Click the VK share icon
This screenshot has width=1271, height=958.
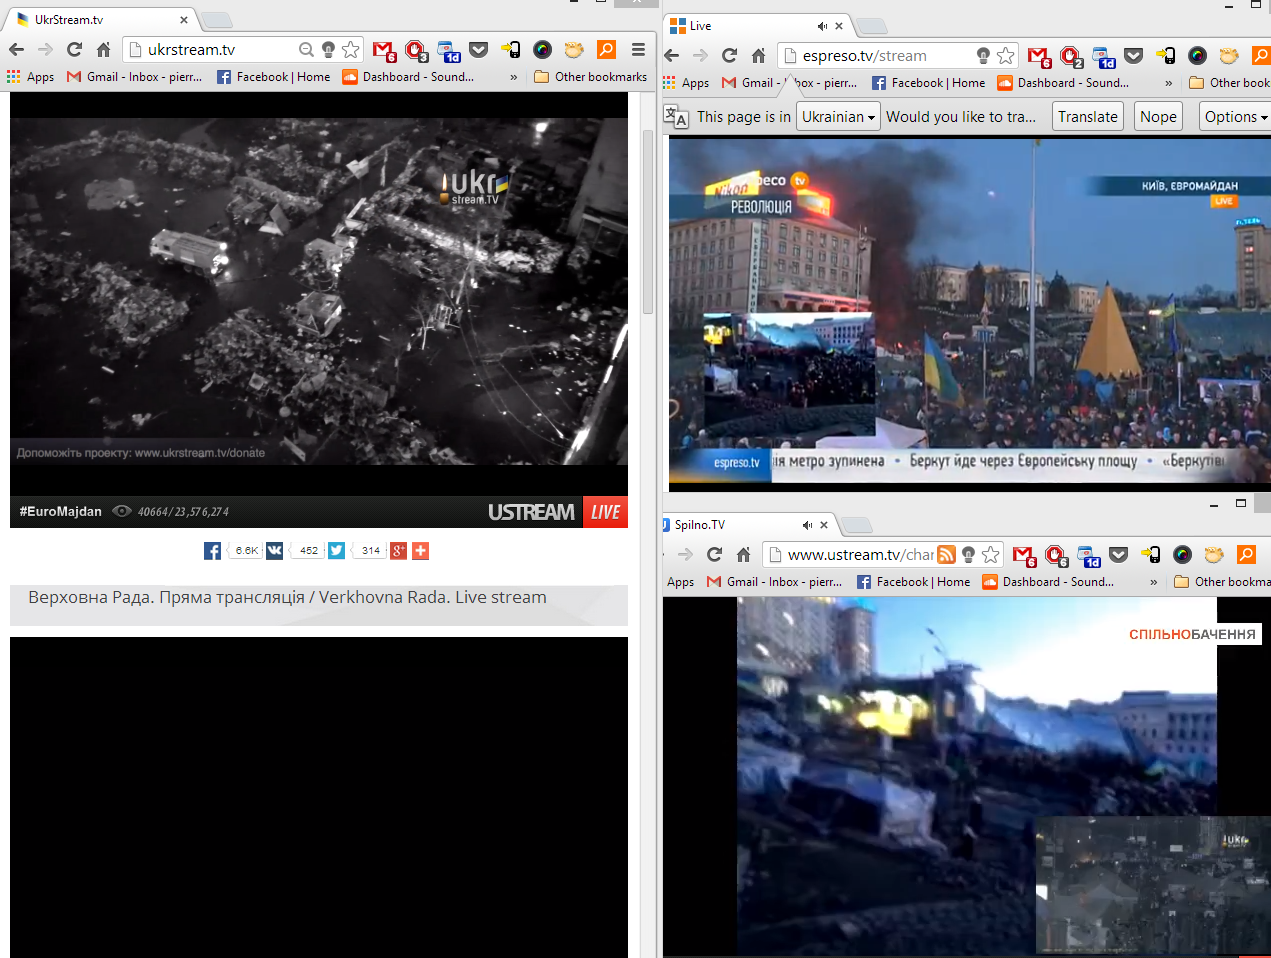[274, 551]
